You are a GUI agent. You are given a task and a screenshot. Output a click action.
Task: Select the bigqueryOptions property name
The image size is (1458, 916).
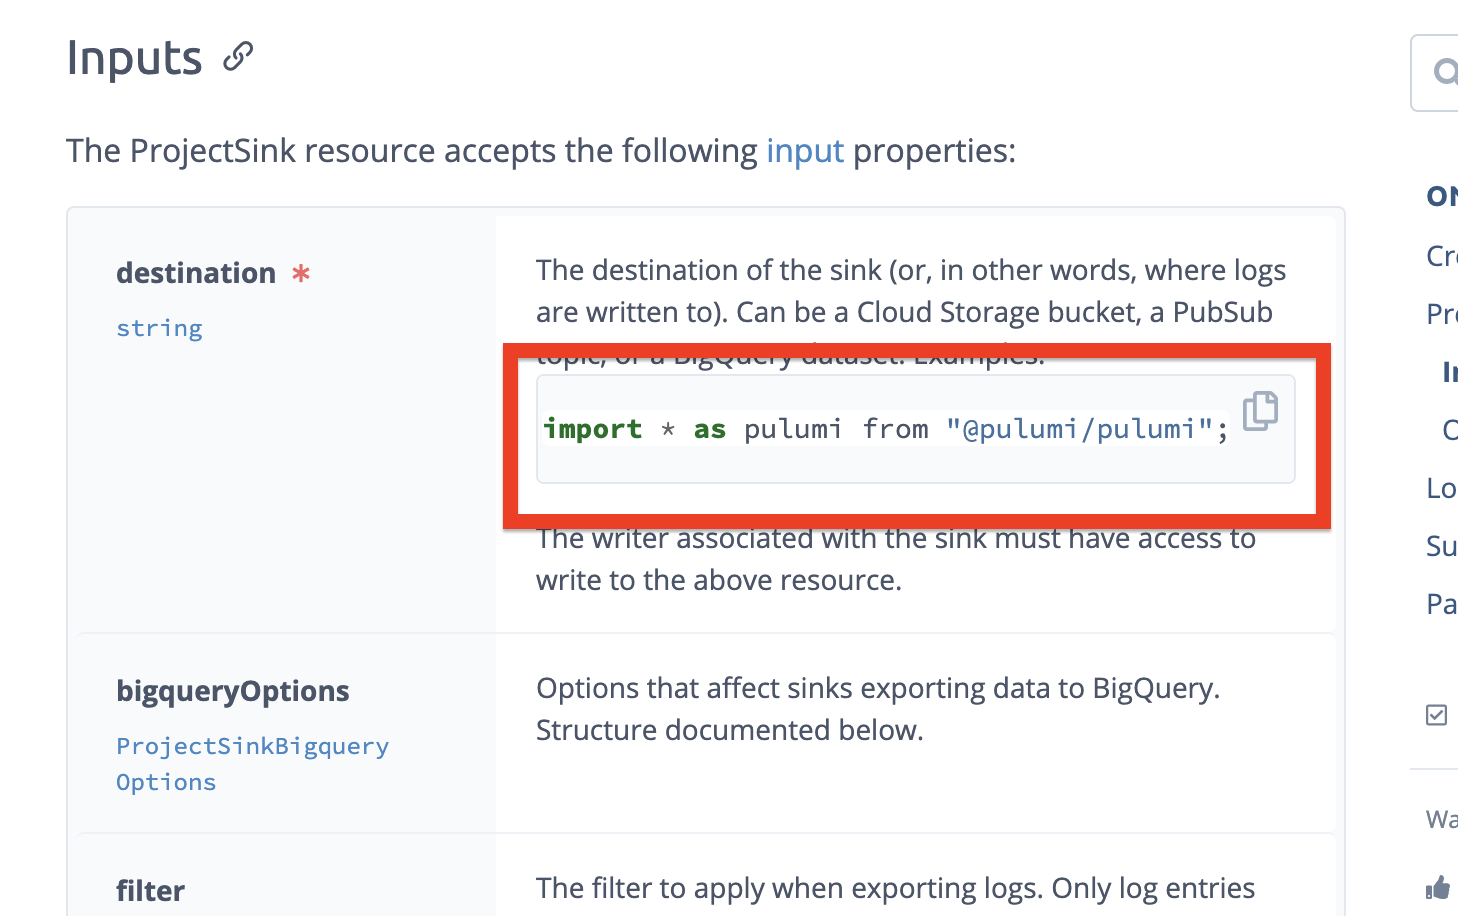pyautogui.click(x=233, y=691)
